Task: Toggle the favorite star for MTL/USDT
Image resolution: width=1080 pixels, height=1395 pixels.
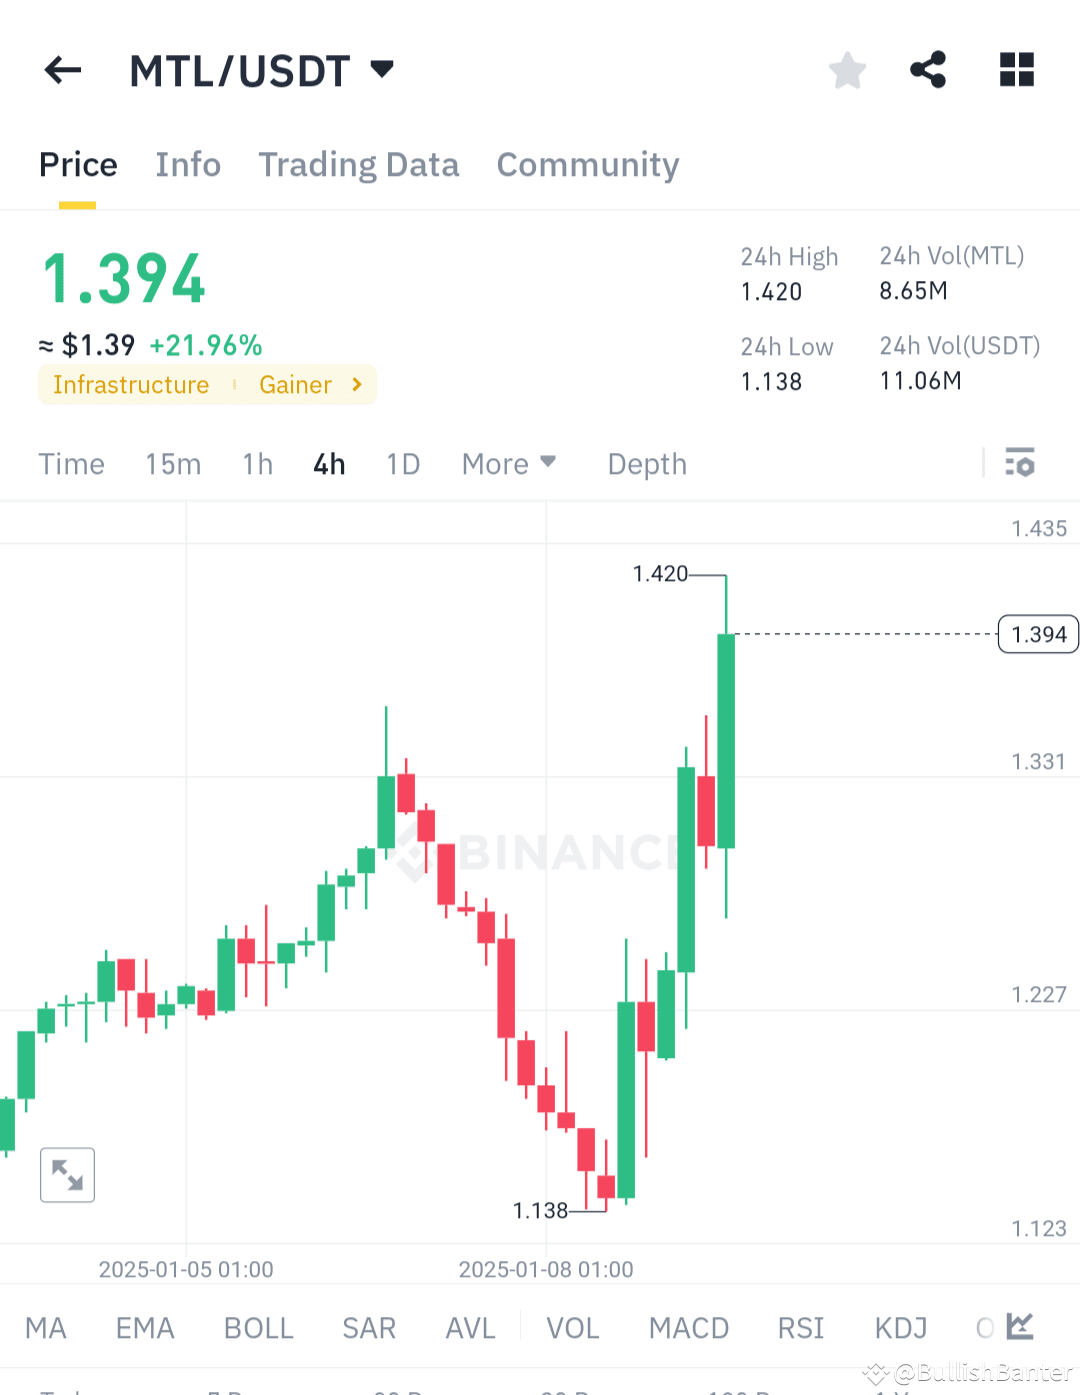Action: point(847,70)
